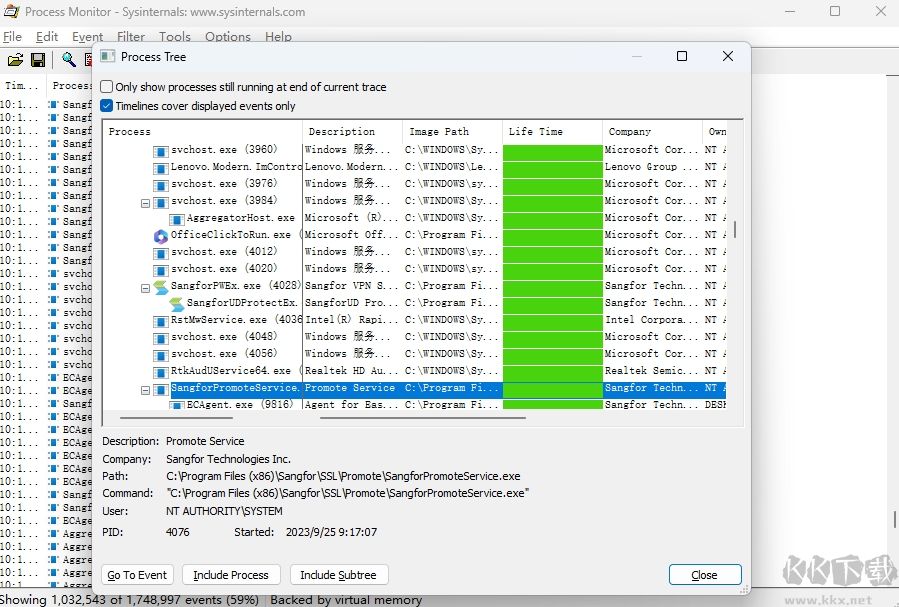
Task: Select the 'Realtek Semic...' company cell
Action: (x=652, y=371)
